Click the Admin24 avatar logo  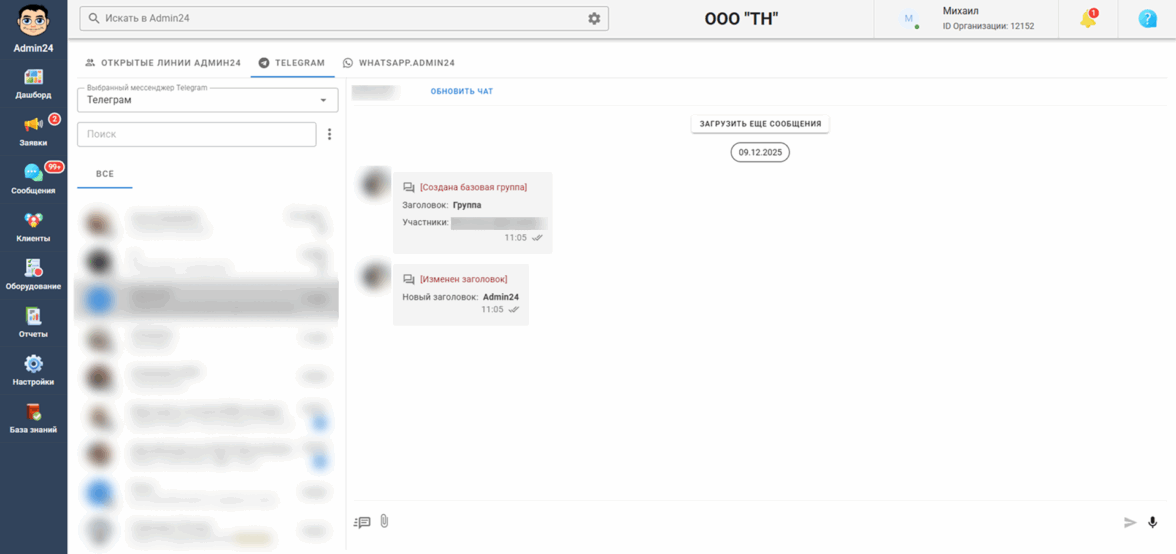(33, 20)
